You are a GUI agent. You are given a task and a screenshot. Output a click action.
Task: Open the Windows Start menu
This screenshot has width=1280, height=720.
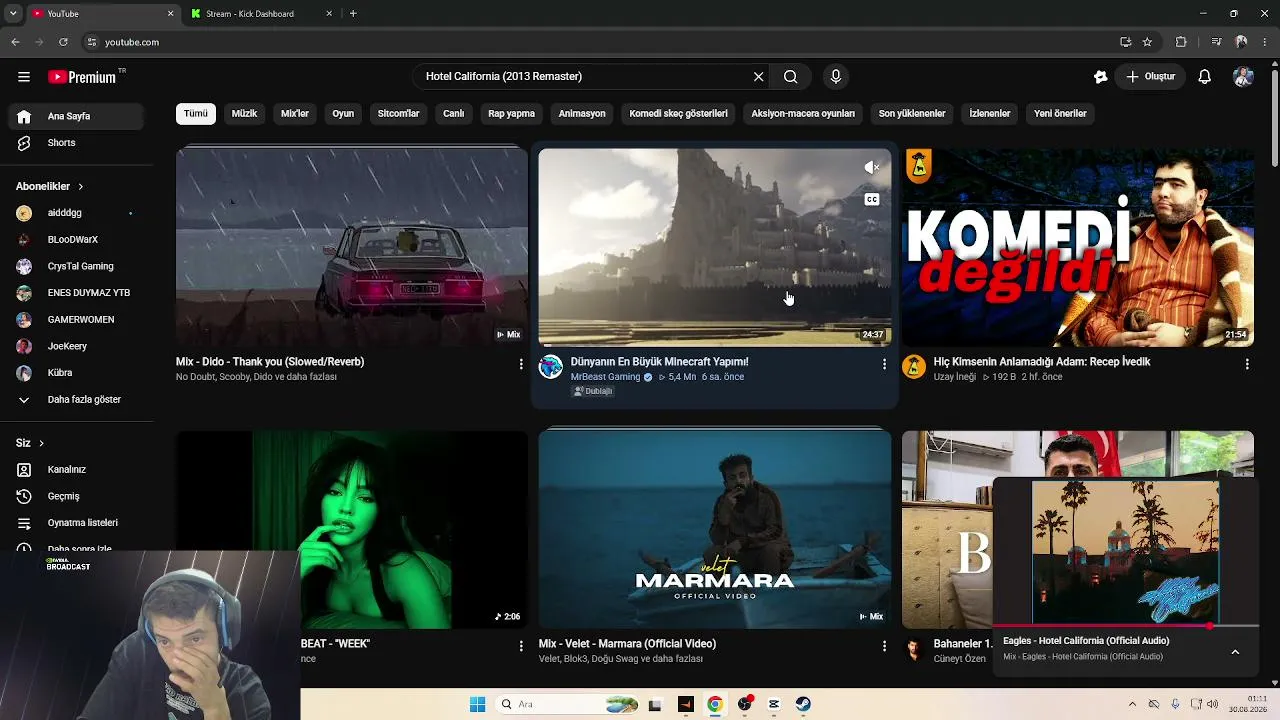(x=477, y=704)
